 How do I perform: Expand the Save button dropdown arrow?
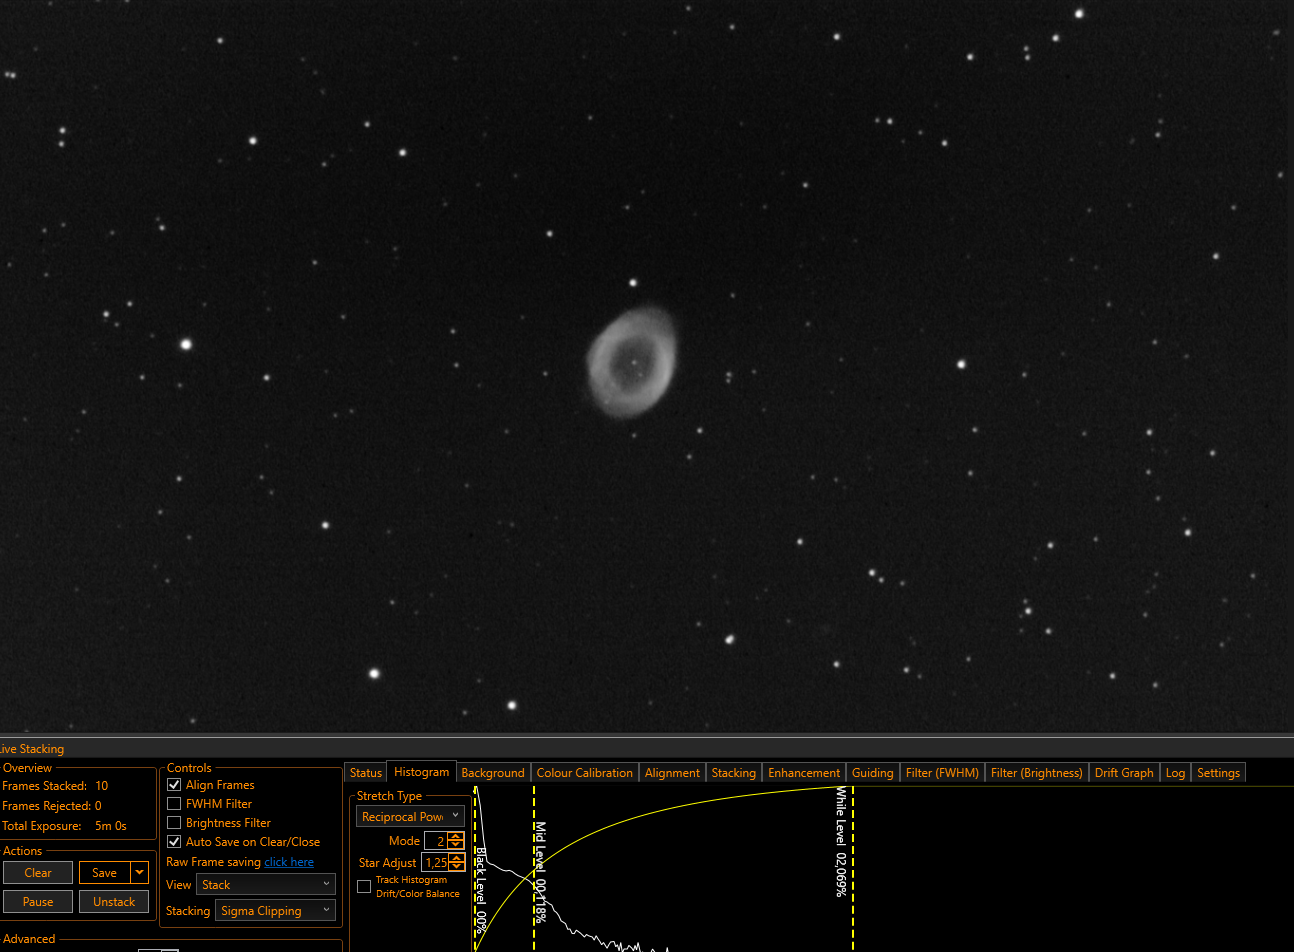[140, 873]
